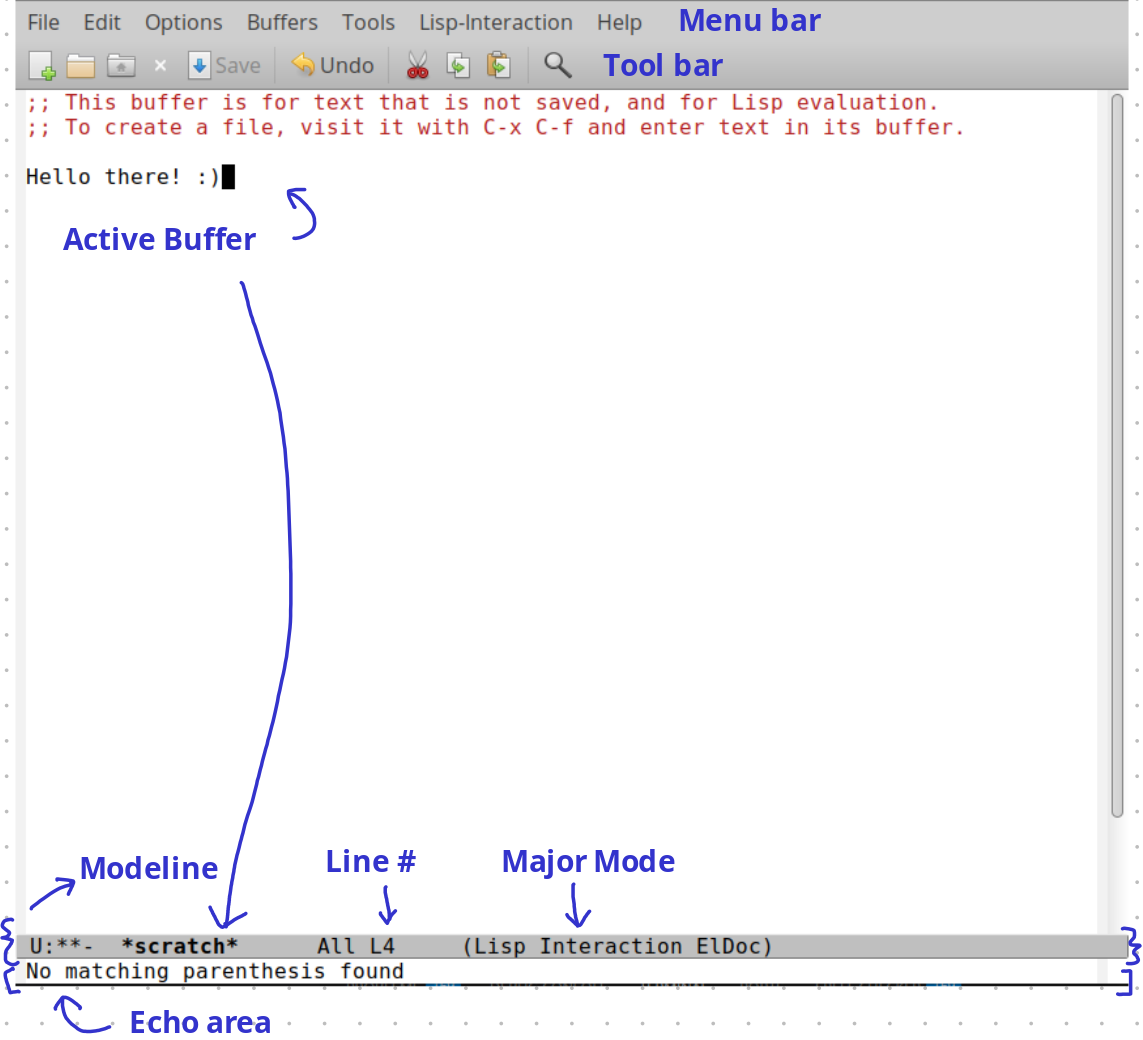The height and width of the screenshot is (1040, 1143).
Task: Open the Options menu
Action: 183,21
